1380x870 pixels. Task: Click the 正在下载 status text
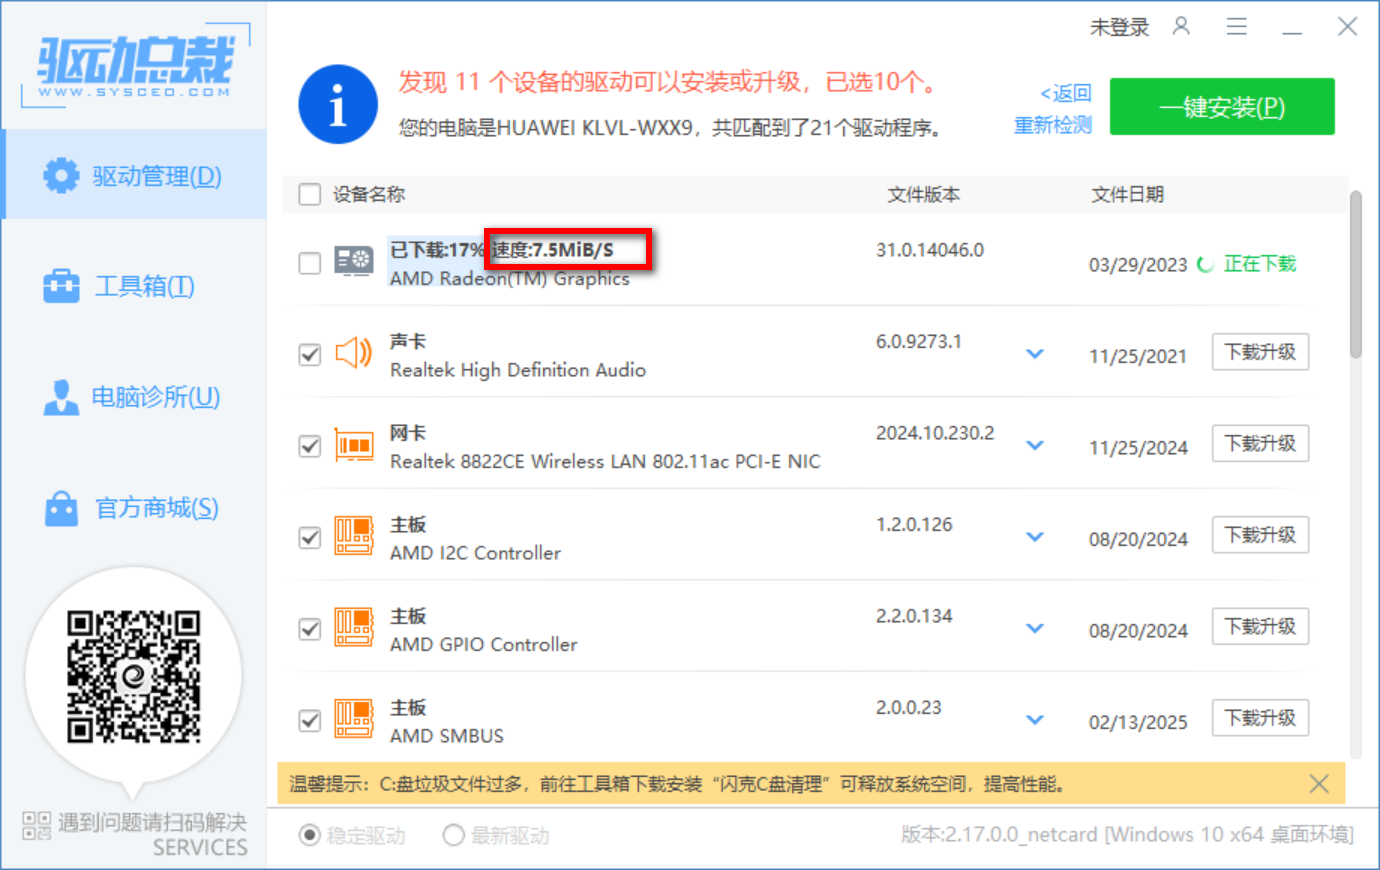pyautogui.click(x=1260, y=264)
